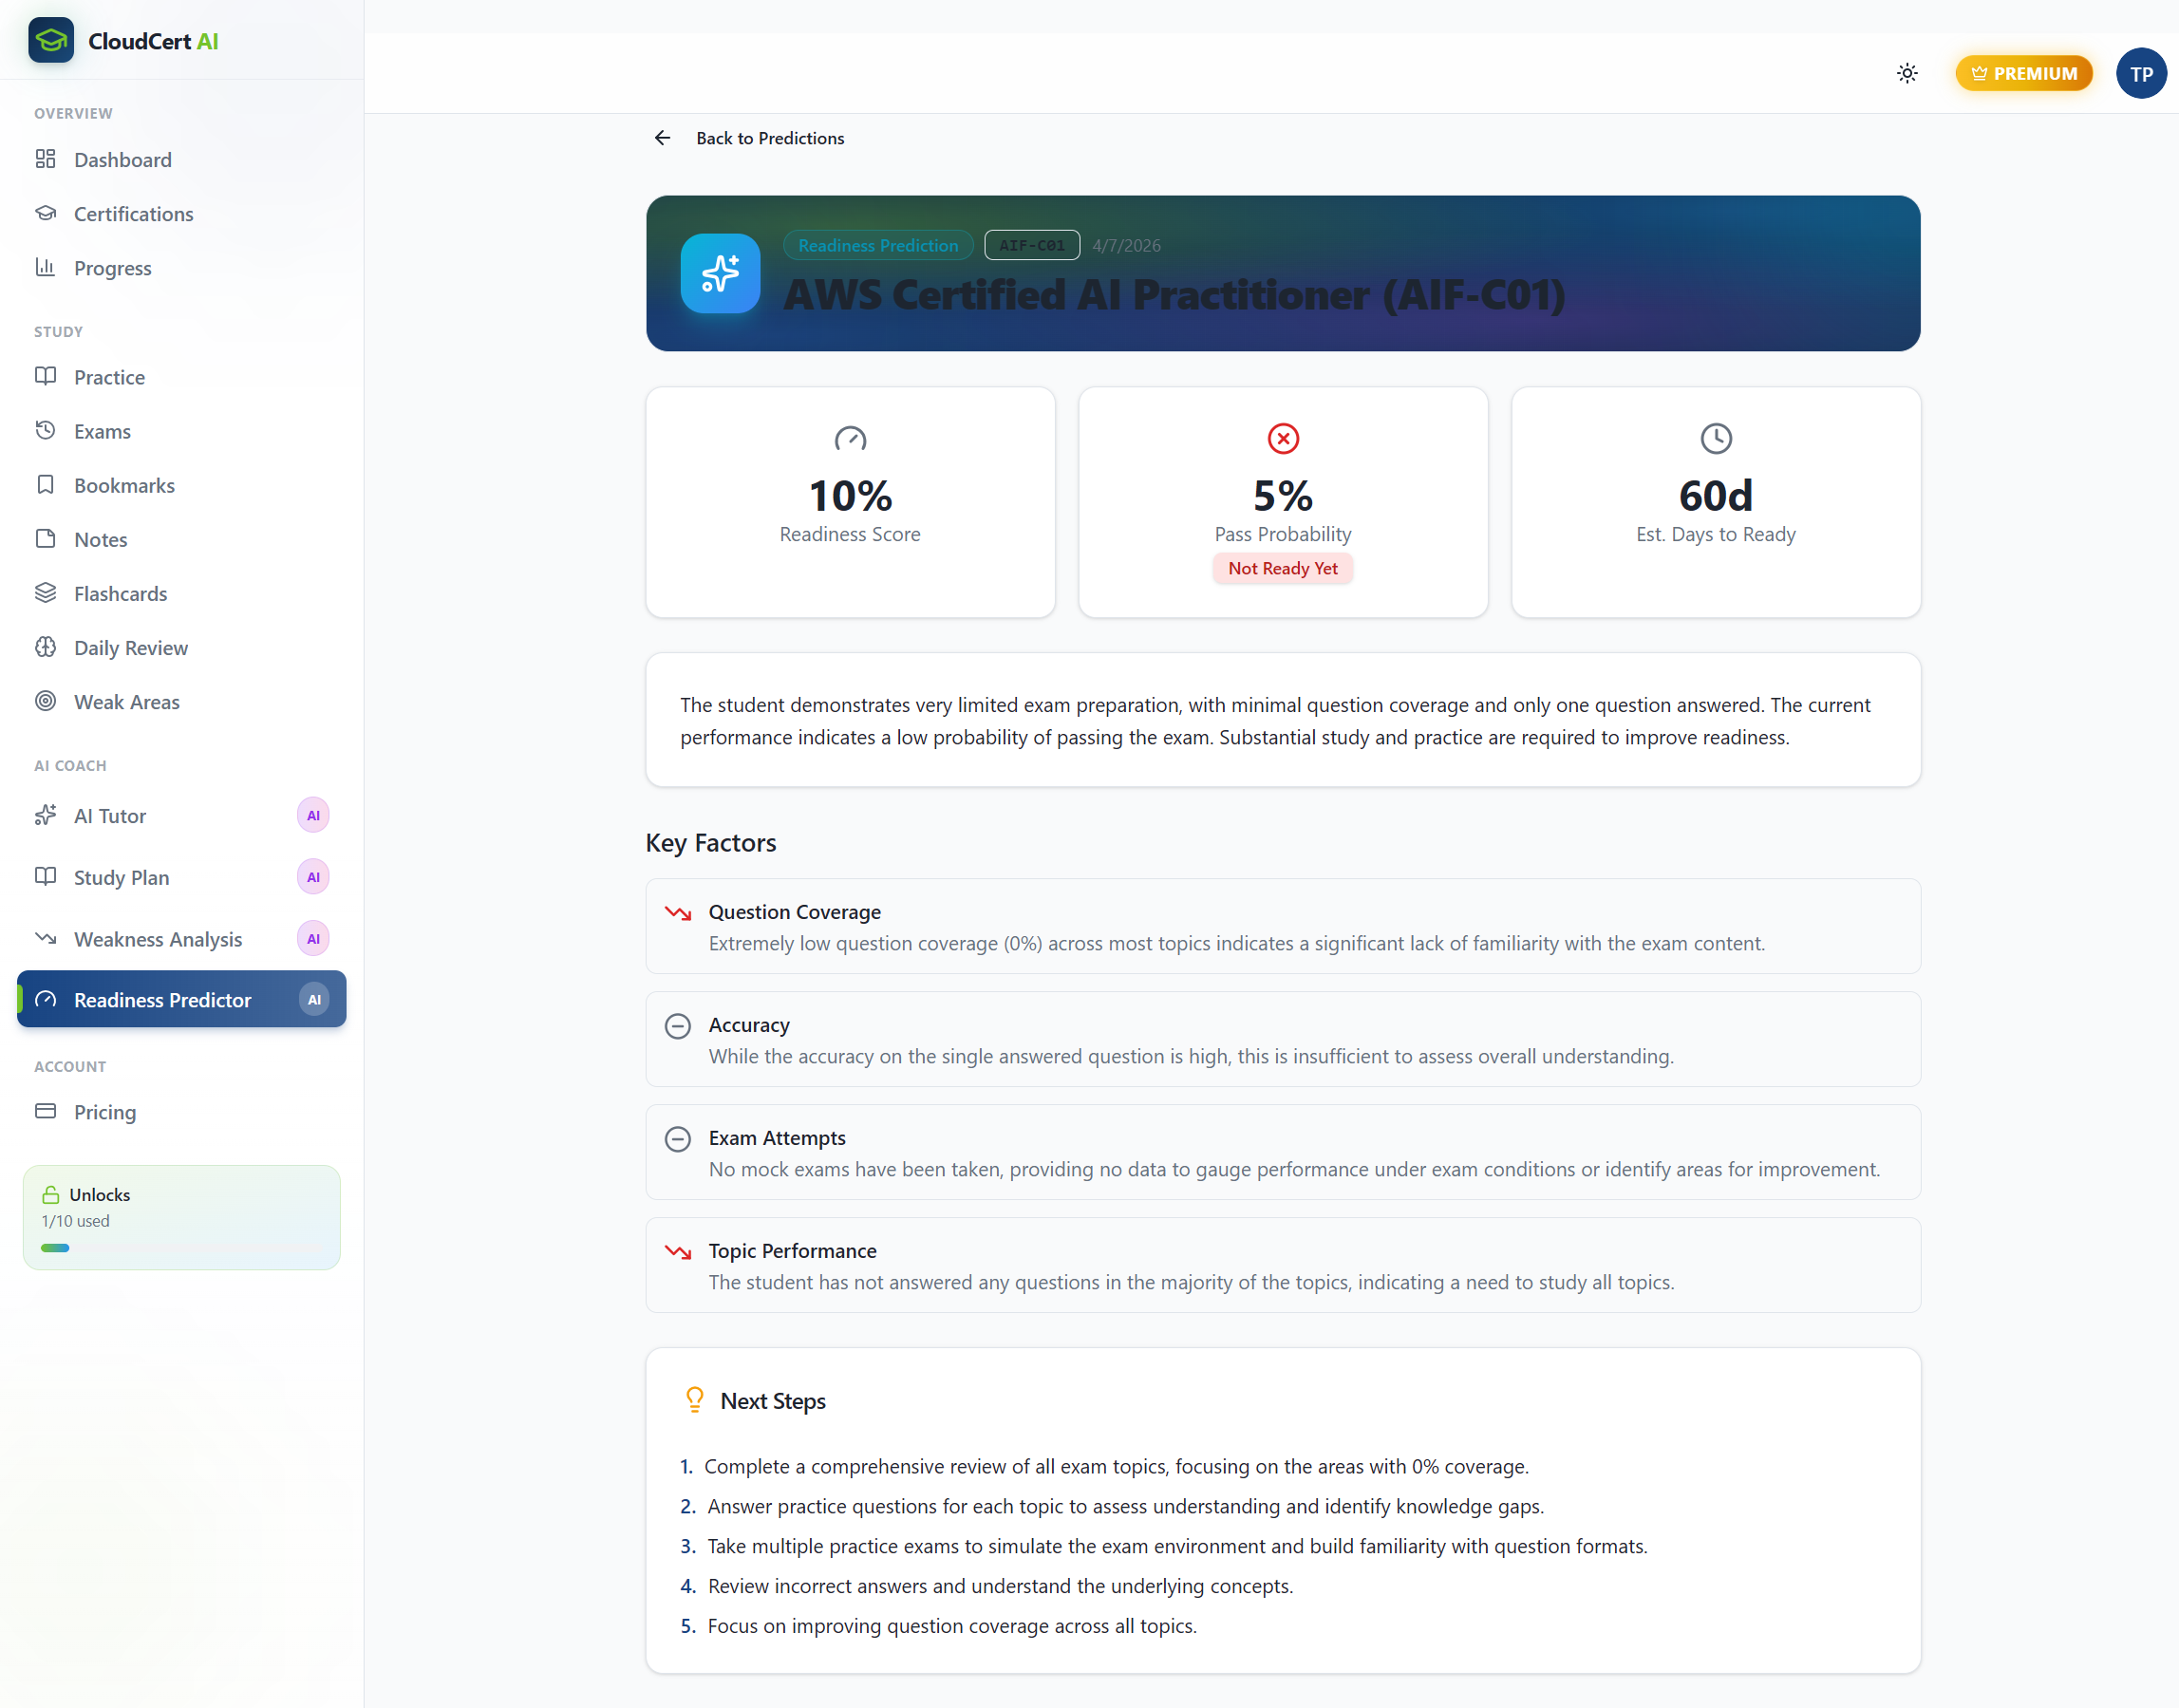Screen dimensions: 2179x1708
Task: Click the Flashcards stack icon
Action: click(x=45, y=593)
